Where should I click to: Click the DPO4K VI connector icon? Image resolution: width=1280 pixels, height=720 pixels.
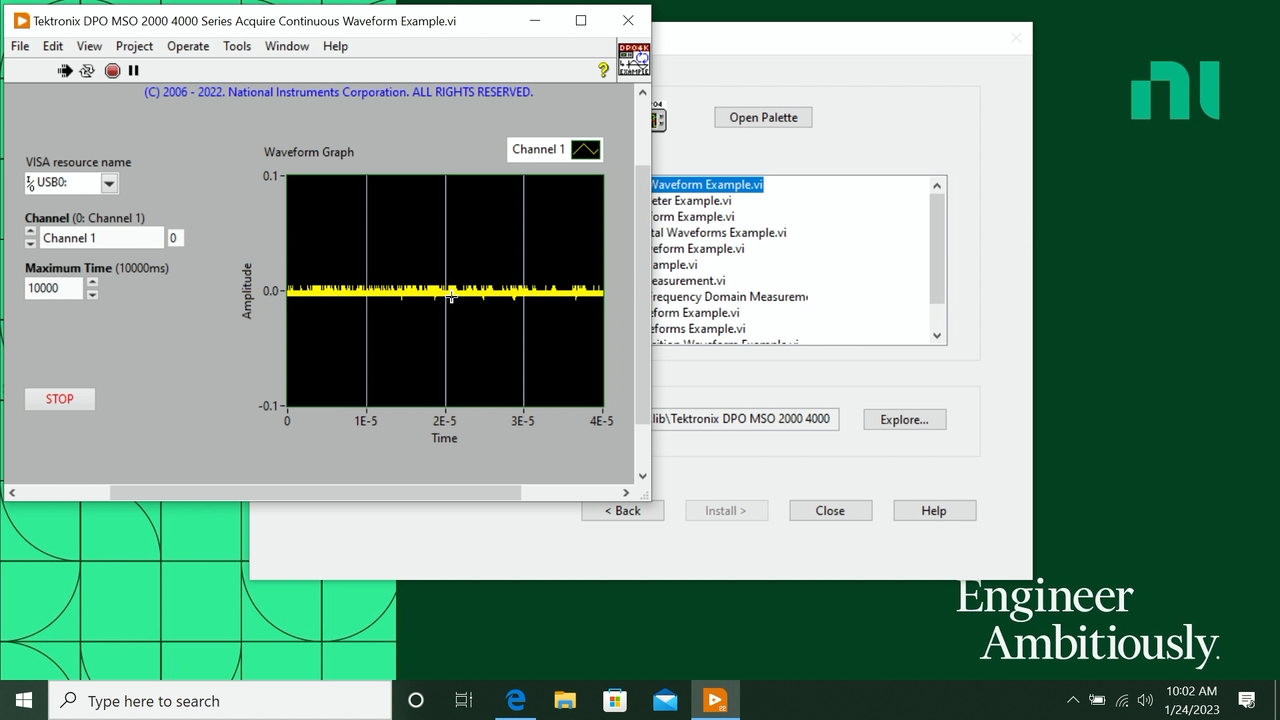(x=634, y=60)
